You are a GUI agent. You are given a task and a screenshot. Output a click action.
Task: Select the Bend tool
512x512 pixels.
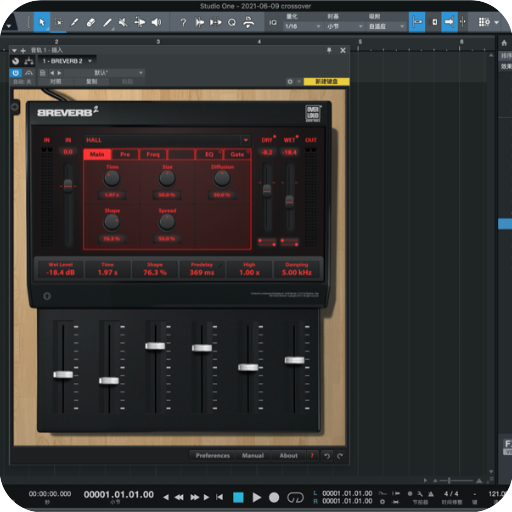click(140, 22)
